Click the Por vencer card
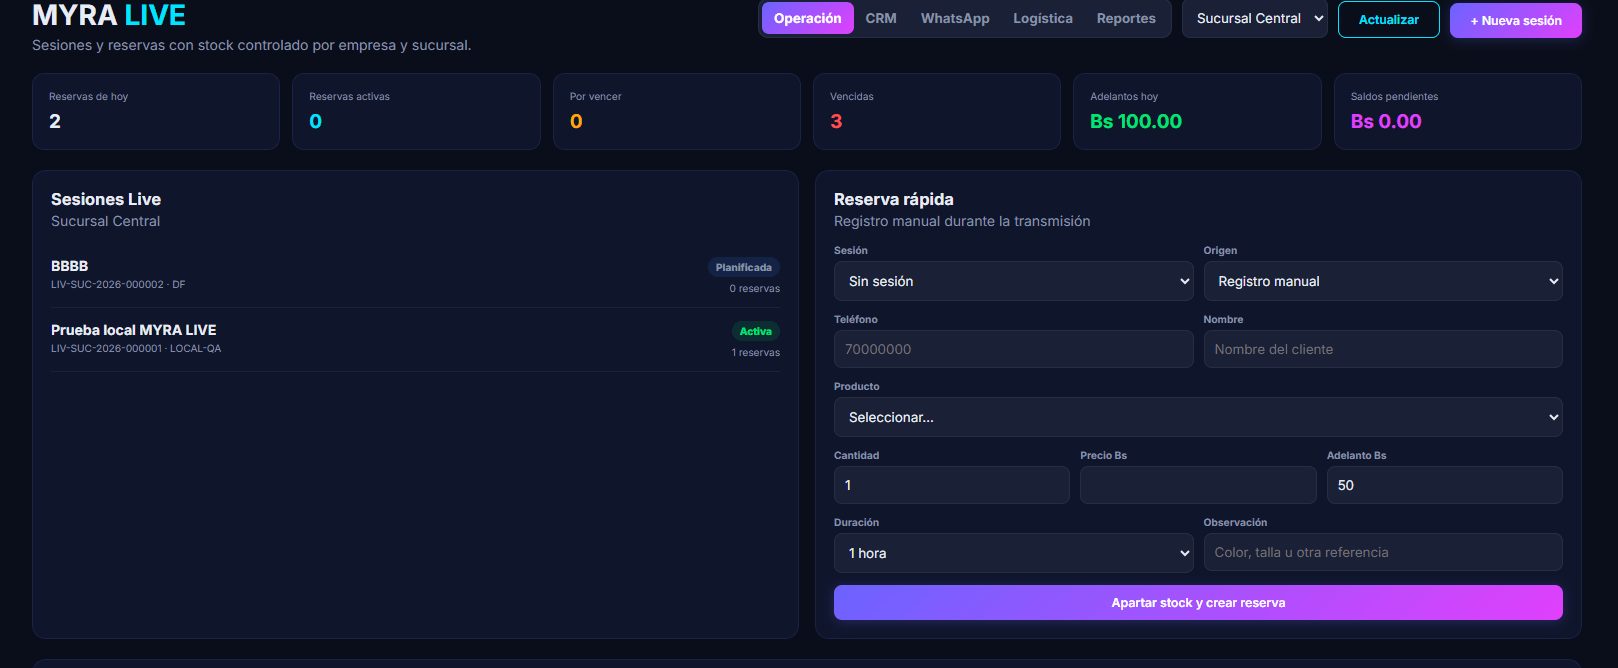Viewport: 1618px width, 668px height. pos(677,111)
